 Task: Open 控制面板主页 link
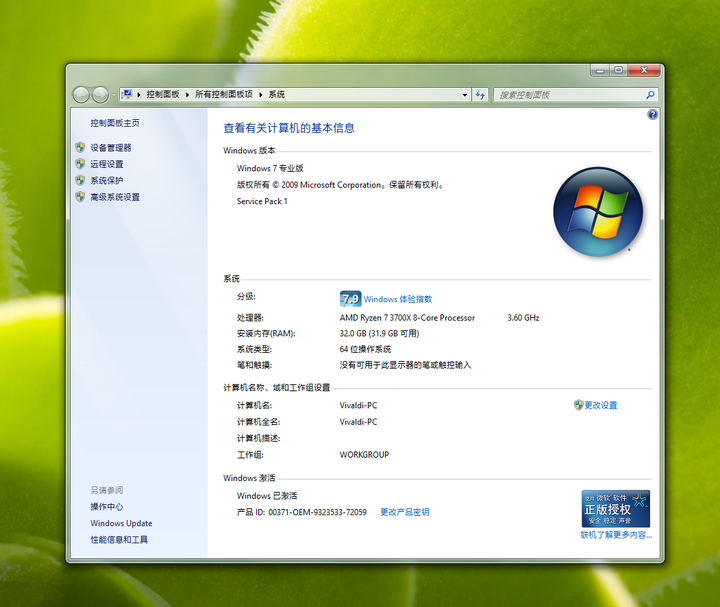[x=115, y=123]
